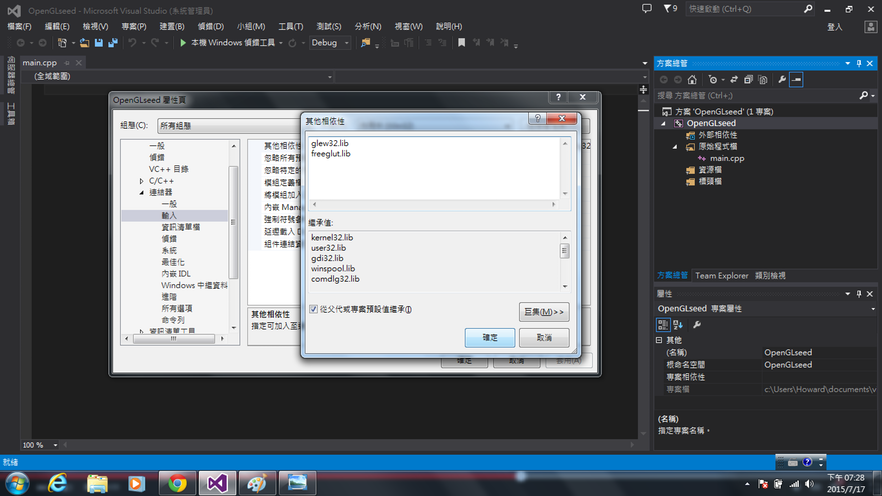The height and width of the screenshot is (496, 882).
Task: Collapse the OpenGLseed project node
Action: pos(663,123)
